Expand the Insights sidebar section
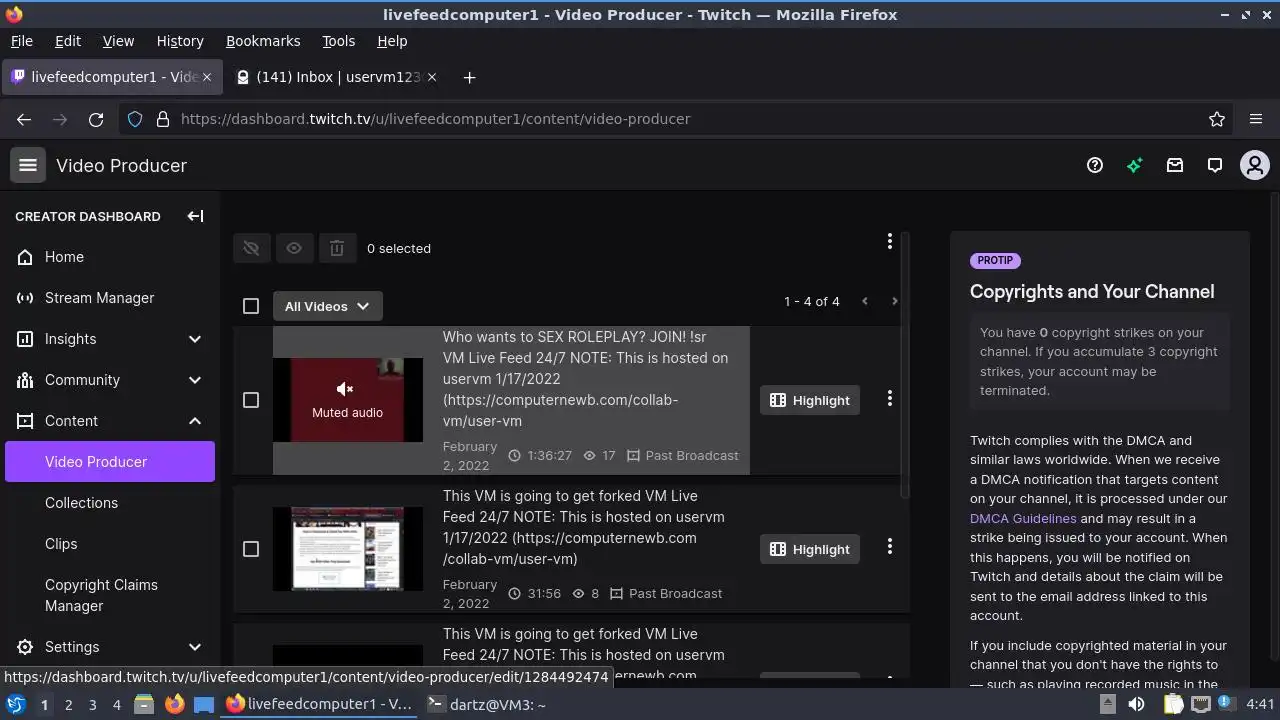The image size is (1280, 720). pyautogui.click(x=195, y=339)
